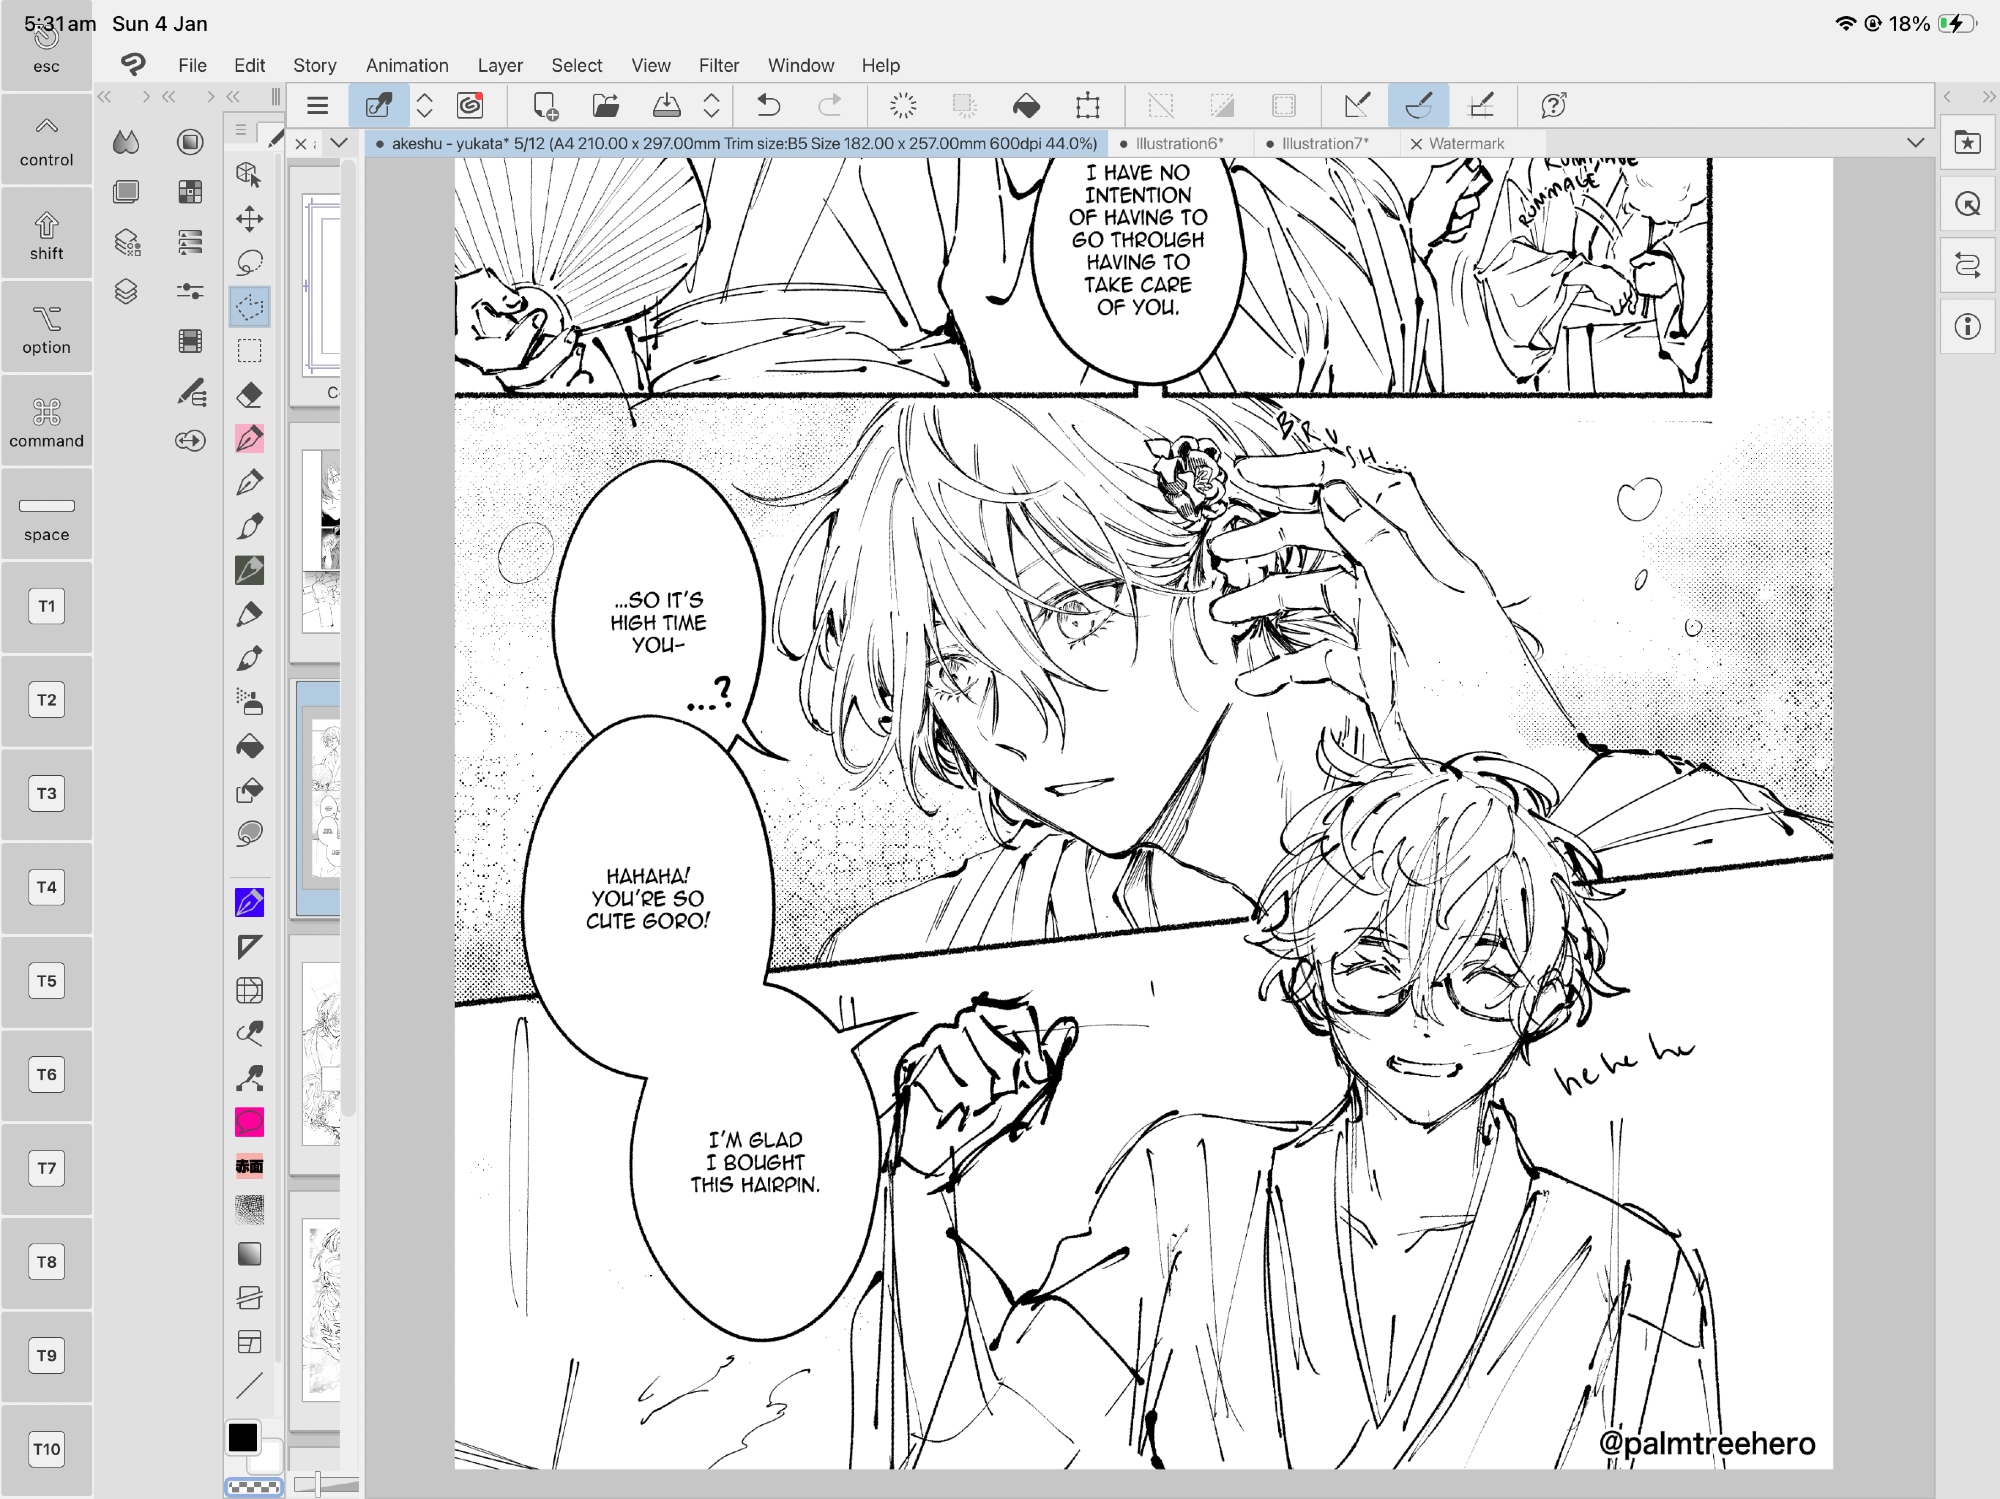The image size is (2000, 1499).
Task: Toggle the shift modifier key
Action: pyautogui.click(x=46, y=235)
